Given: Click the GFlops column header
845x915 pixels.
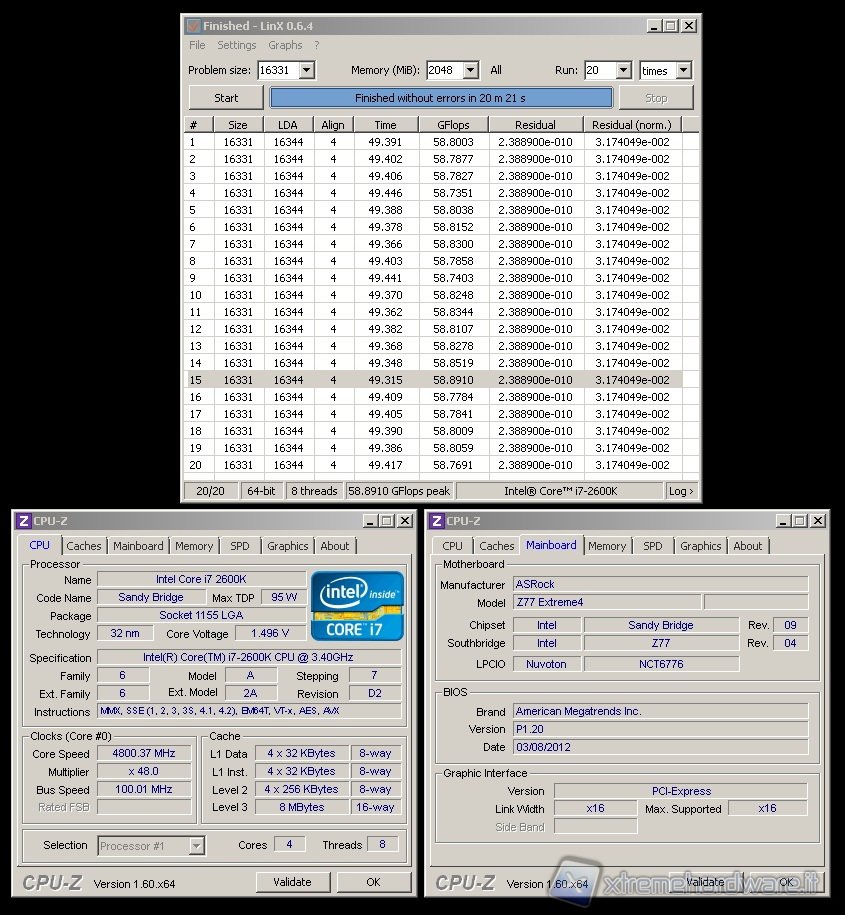Looking at the screenshot, I should click(x=452, y=125).
